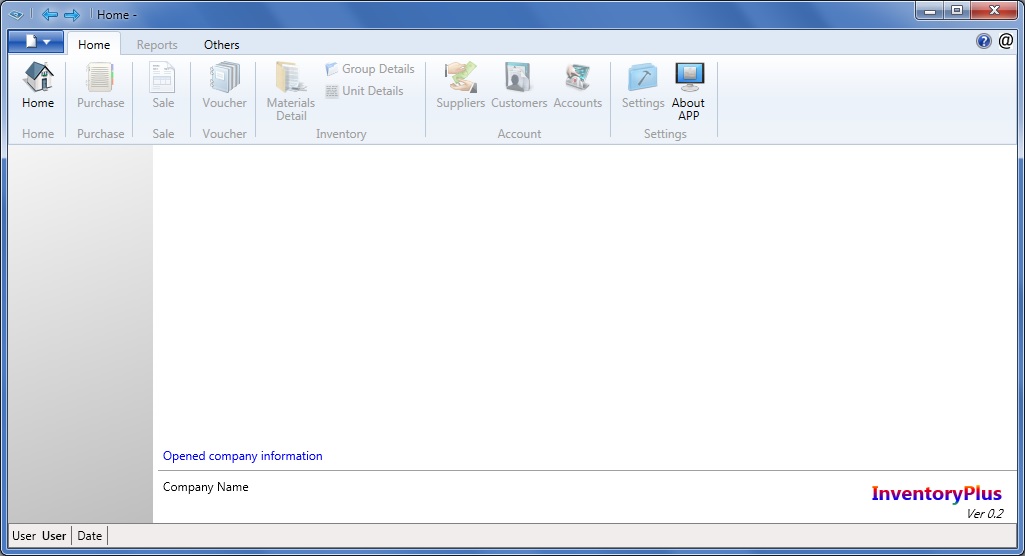
Task: Click the User entry in status bar
Action: click(39, 536)
